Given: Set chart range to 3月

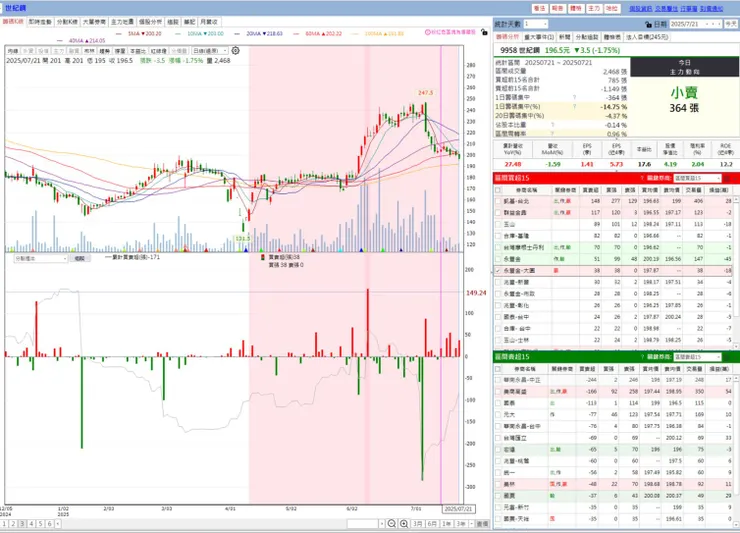Looking at the screenshot, I should tap(418, 524).
